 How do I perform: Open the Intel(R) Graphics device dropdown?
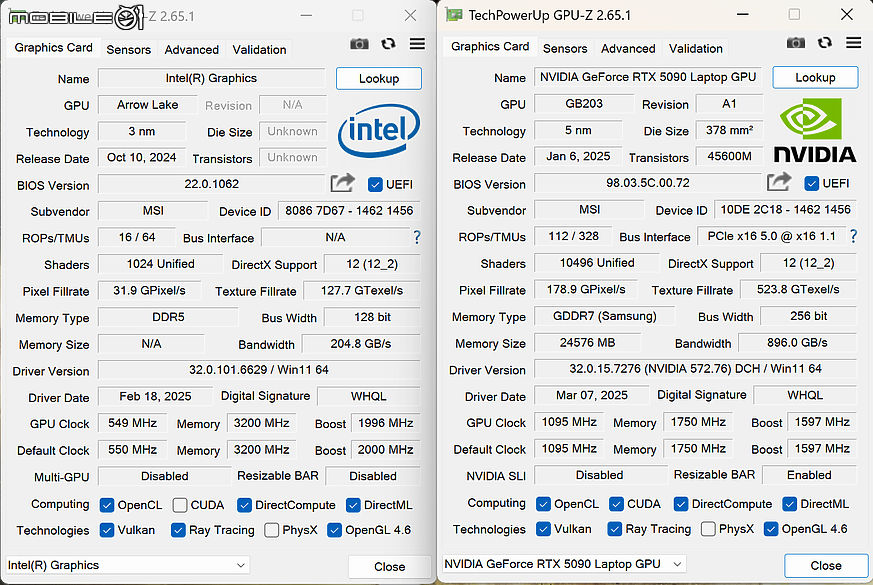(x=127, y=565)
